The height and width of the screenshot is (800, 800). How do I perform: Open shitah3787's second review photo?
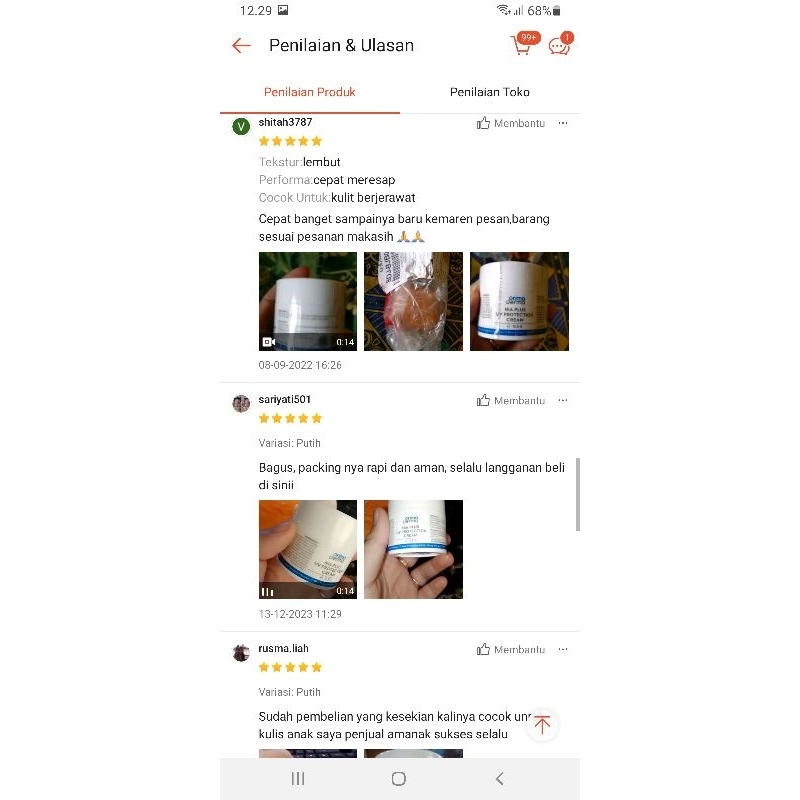click(x=413, y=301)
